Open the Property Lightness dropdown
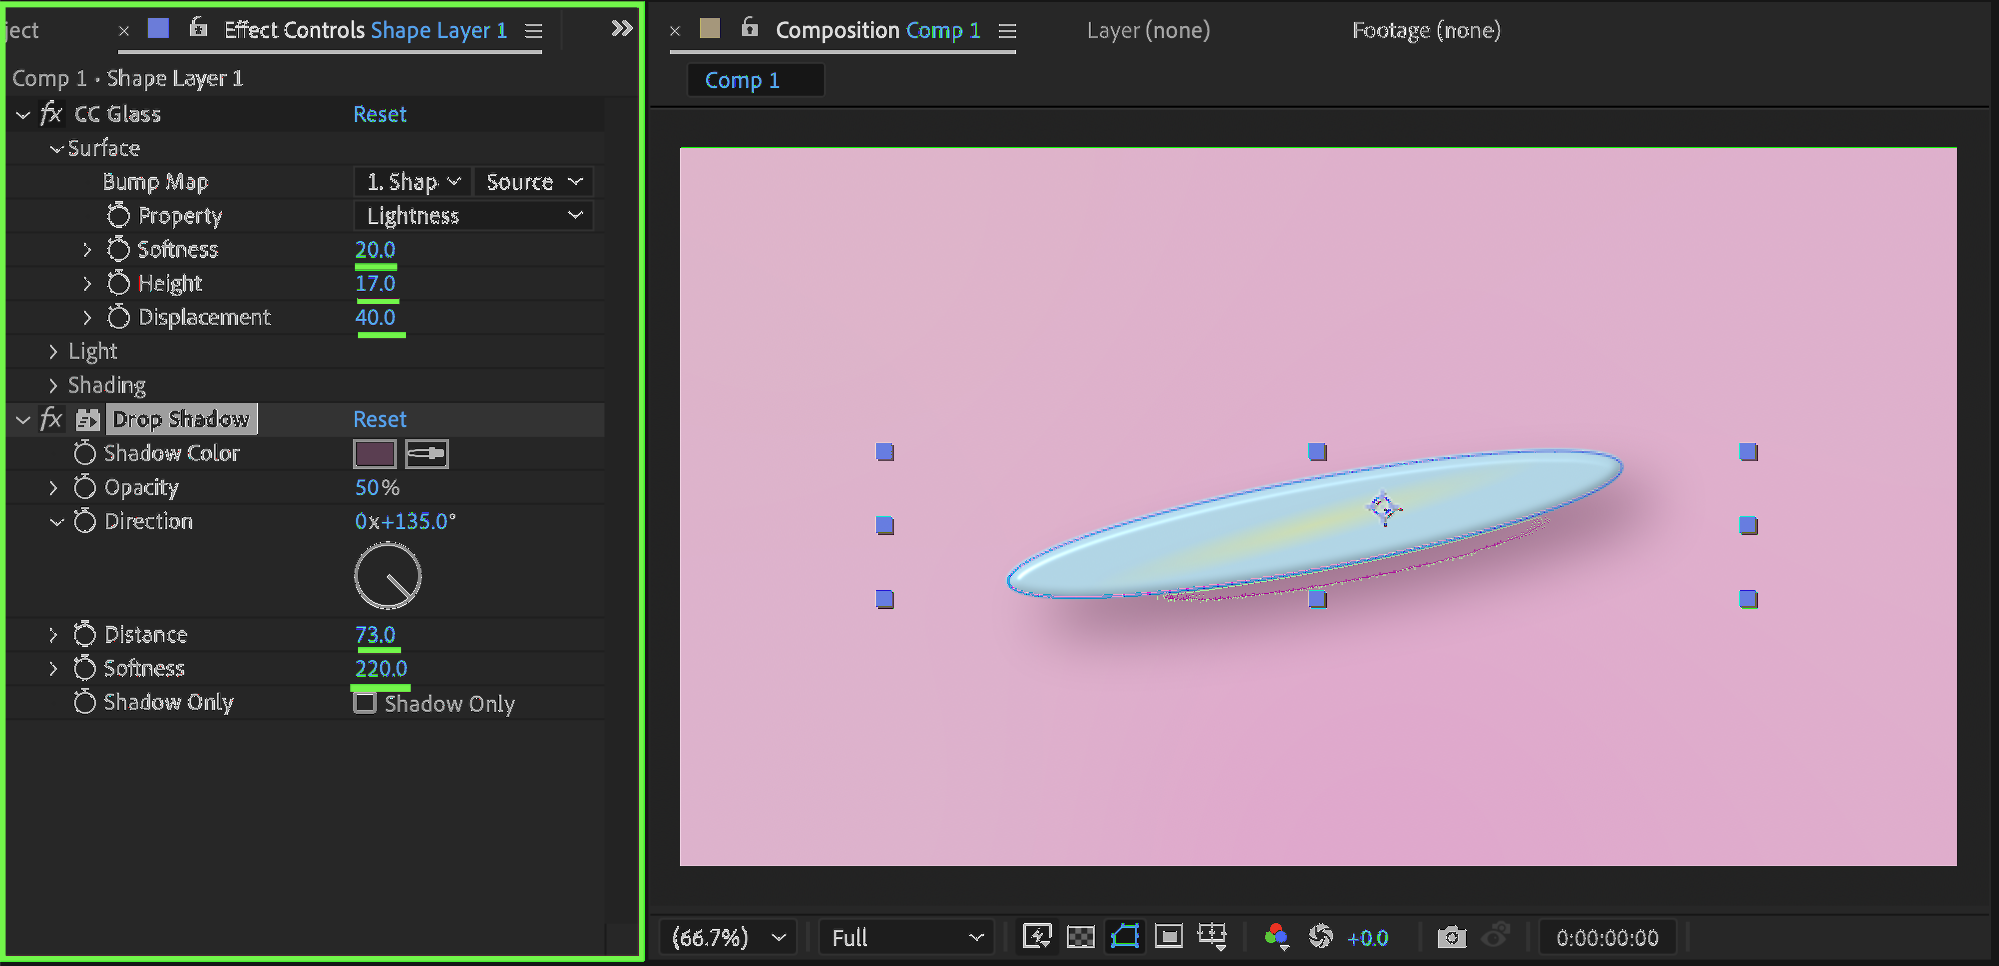Screen dimensions: 1999x966 tap(474, 216)
